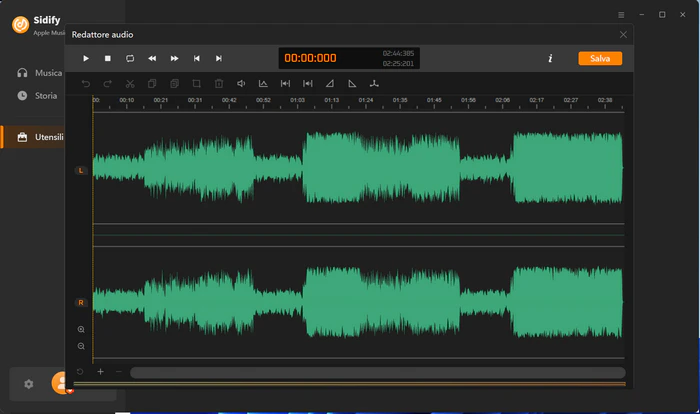The height and width of the screenshot is (414, 700).
Task: Apply fade-in effect
Action: [329, 84]
